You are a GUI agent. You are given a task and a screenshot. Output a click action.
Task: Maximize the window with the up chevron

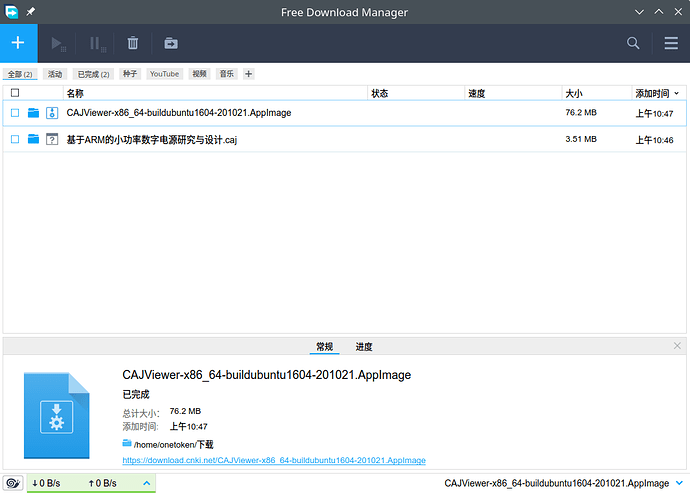click(659, 12)
